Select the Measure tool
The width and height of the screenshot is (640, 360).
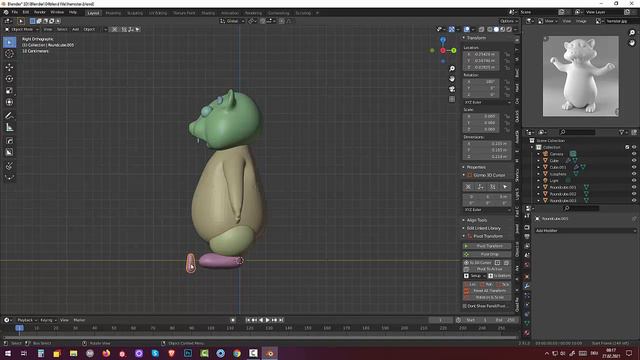pos(9,127)
